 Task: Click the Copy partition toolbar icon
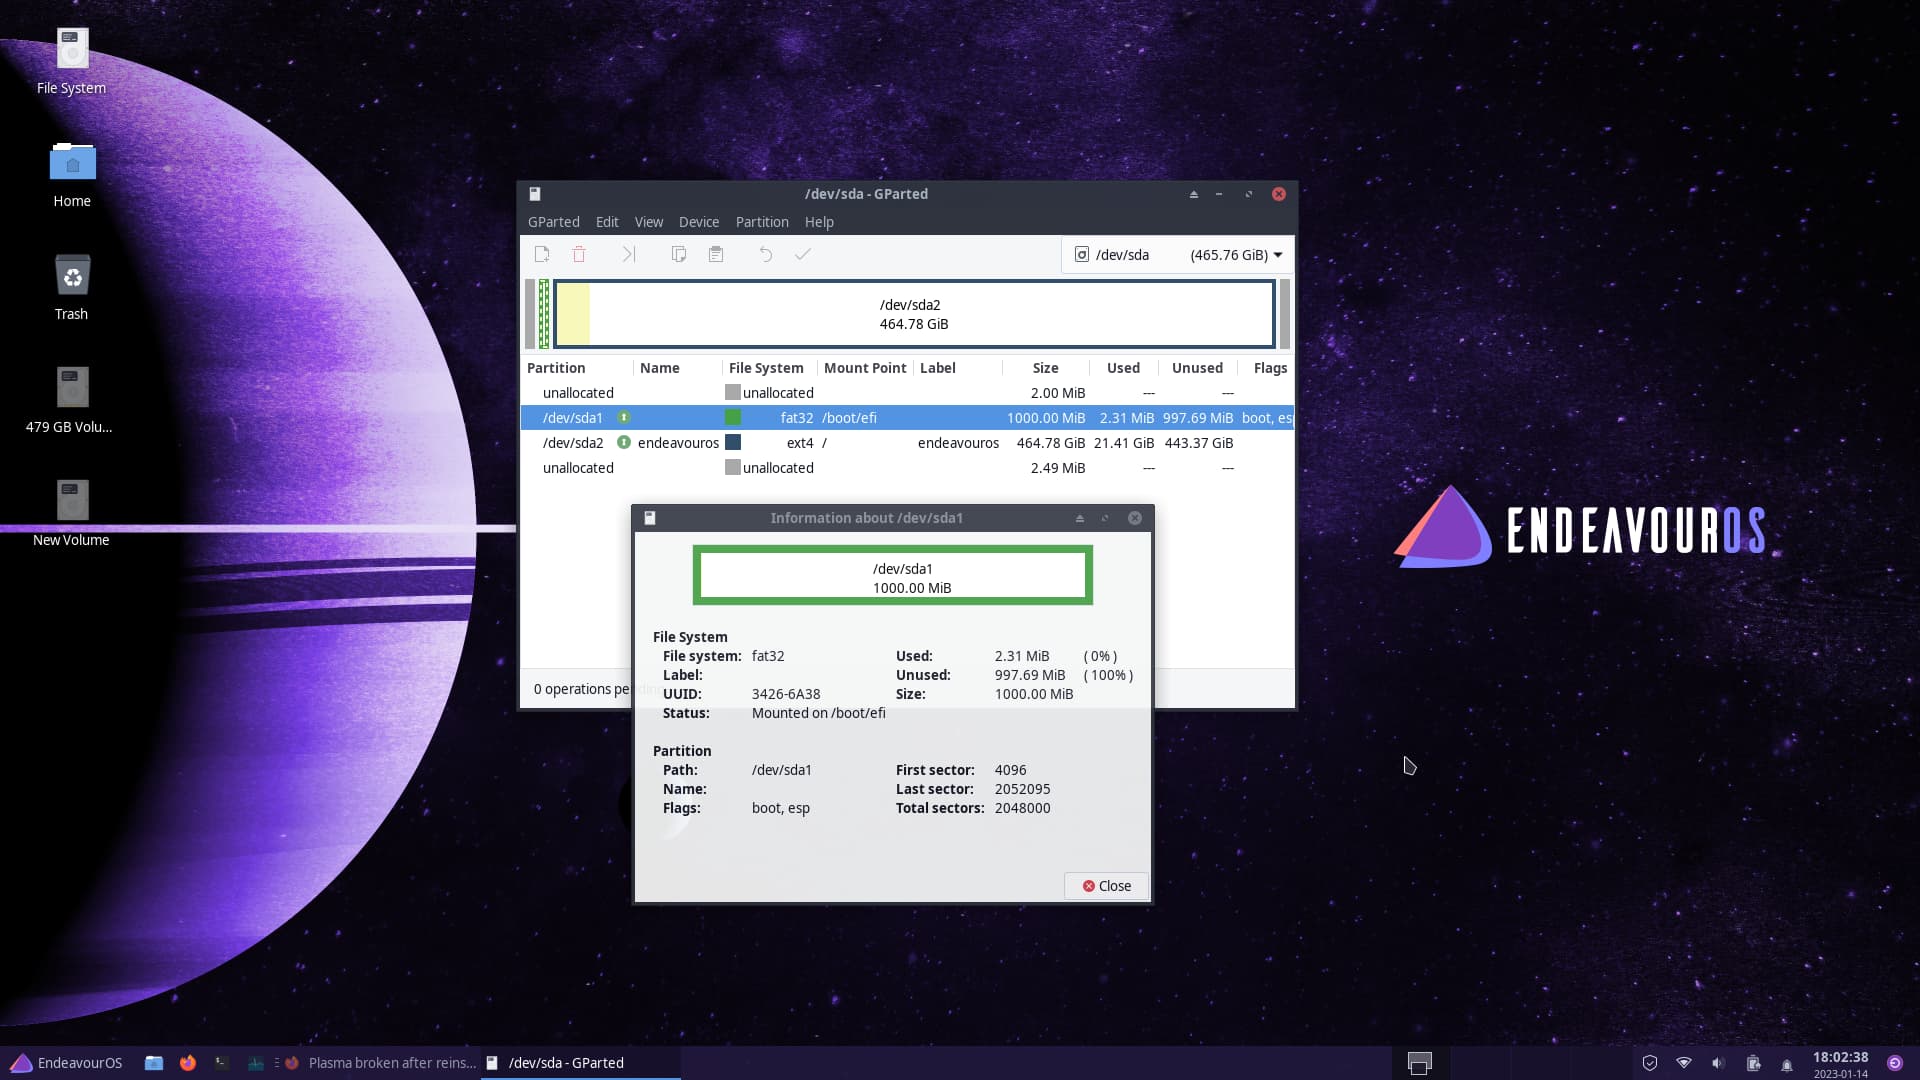(x=678, y=254)
